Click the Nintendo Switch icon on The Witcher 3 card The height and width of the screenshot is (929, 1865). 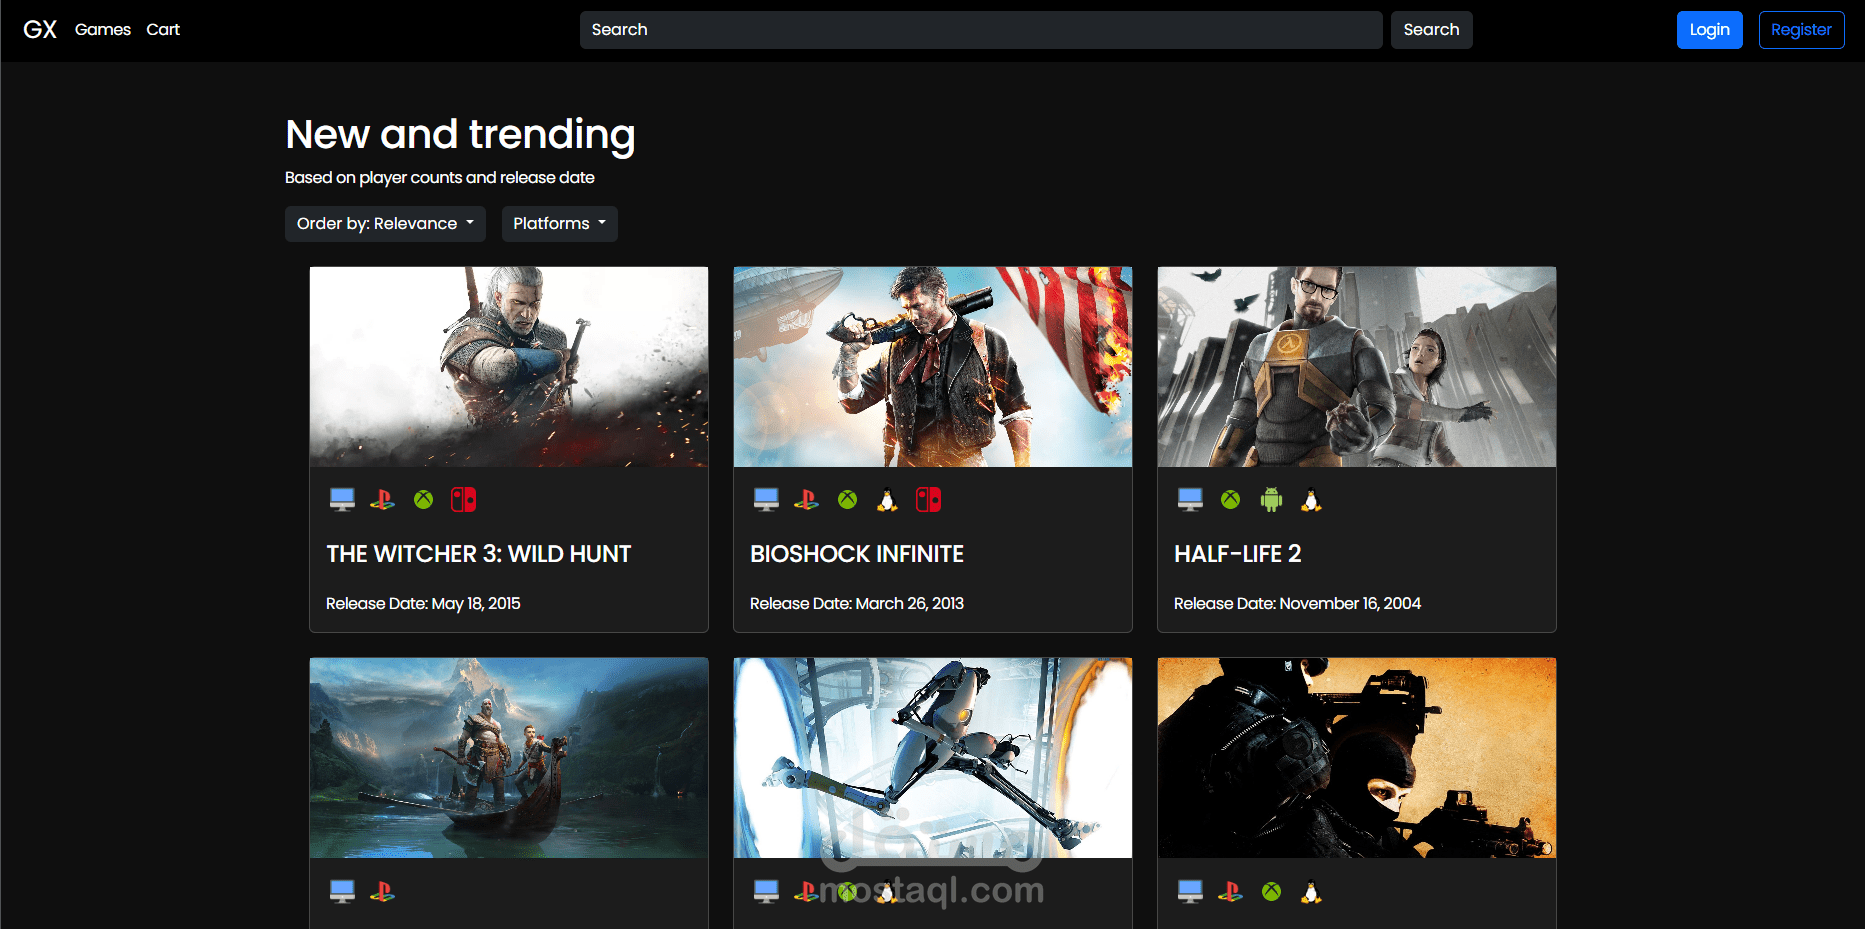point(463,500)
